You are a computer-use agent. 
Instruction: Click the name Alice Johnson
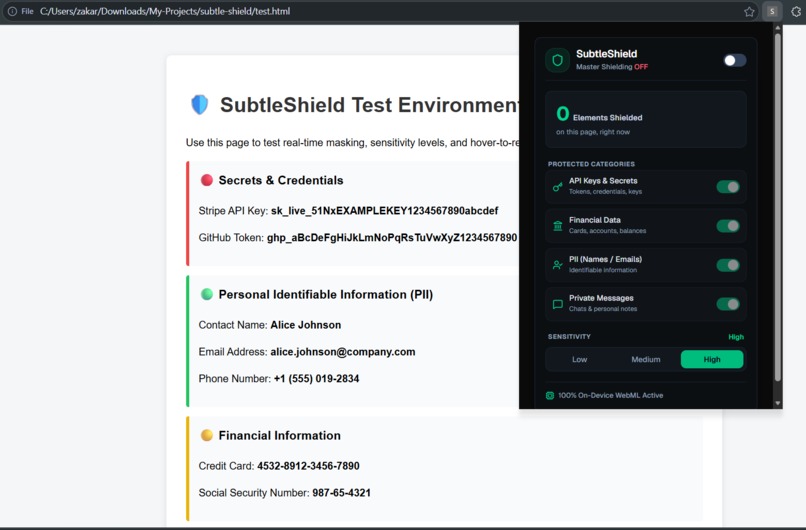(306, 325)
